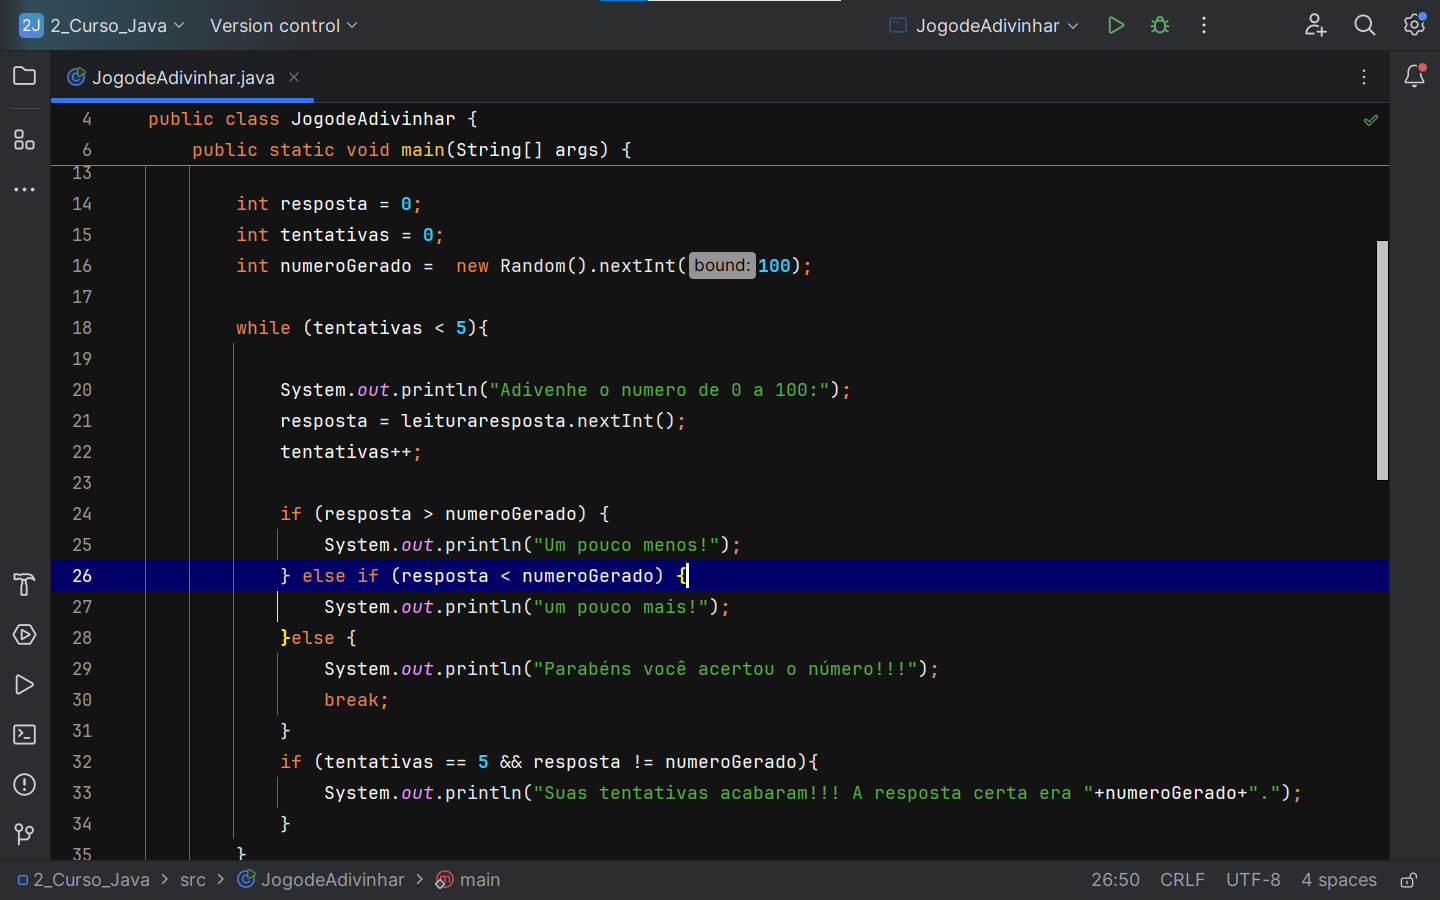The image size is (1440, 900).
Task: Open more run actions menu
Action: click(x=1204, y=25)
